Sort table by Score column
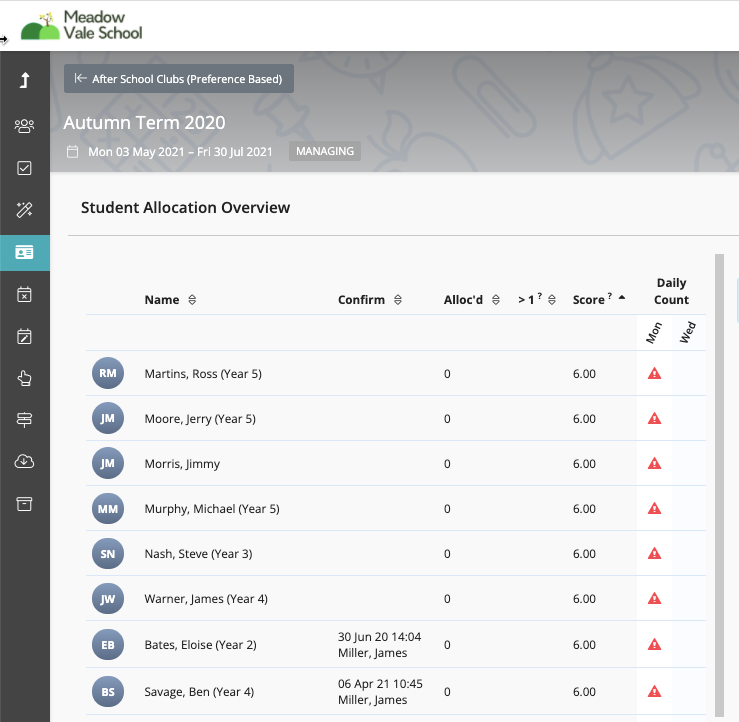 click(622, 297)
